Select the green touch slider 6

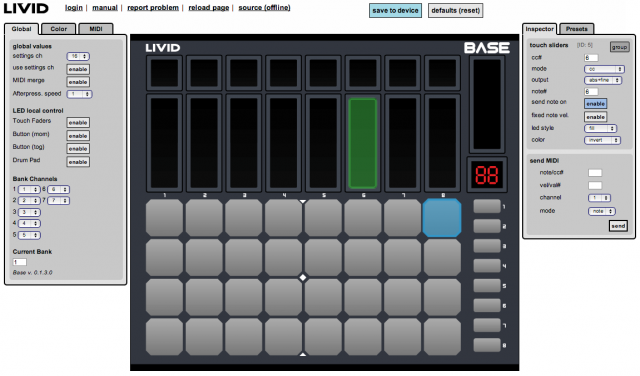[x=362, y=143]
